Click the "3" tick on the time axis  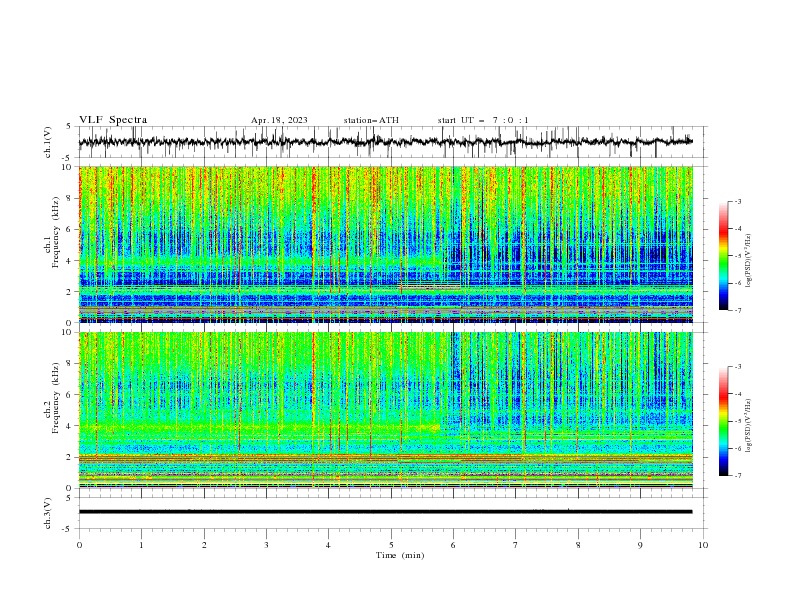(266, 545)
